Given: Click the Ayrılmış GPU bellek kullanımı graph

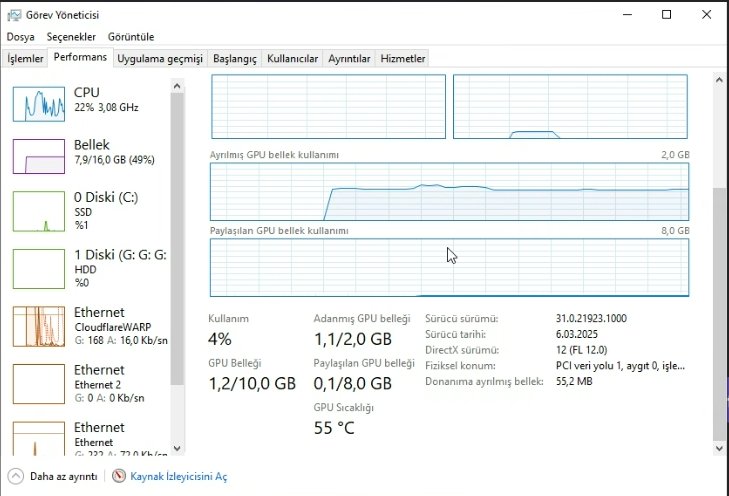Looking at the screenshot, I should (449, 192).
